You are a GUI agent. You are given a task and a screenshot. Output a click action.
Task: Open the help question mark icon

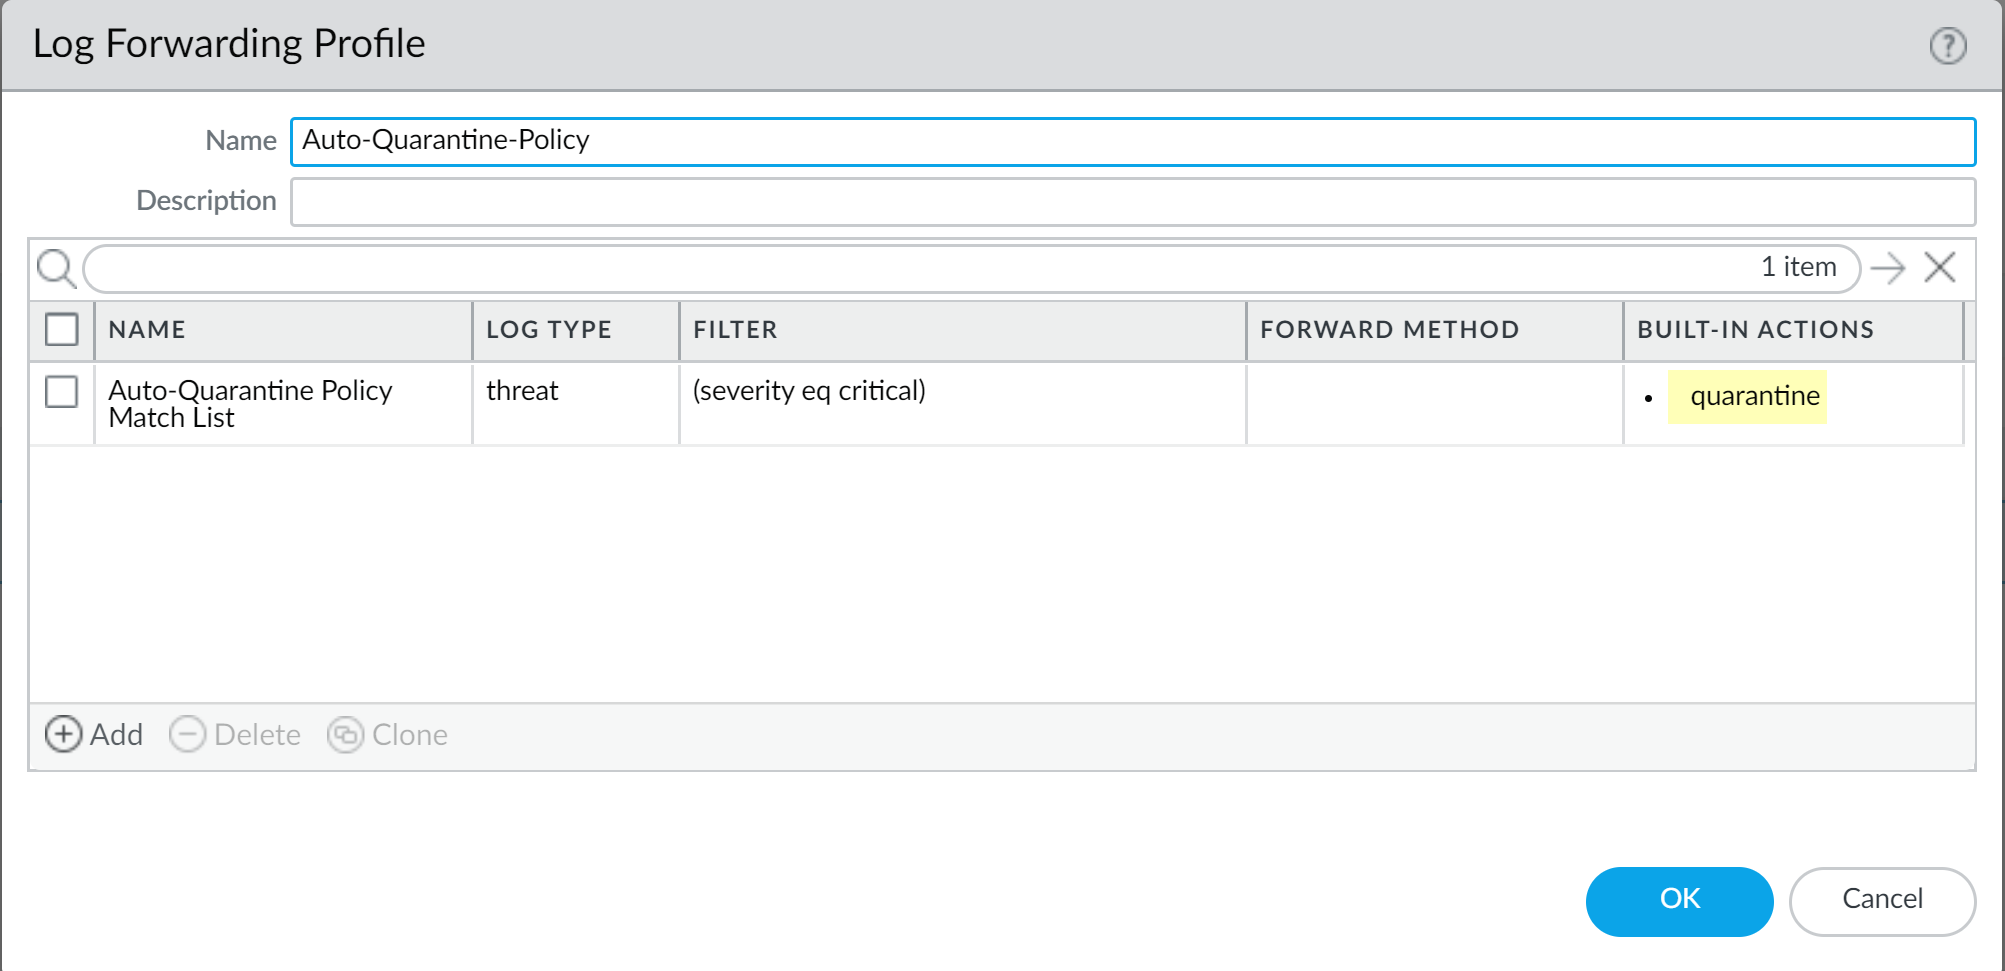click(x=1947, y=46)
